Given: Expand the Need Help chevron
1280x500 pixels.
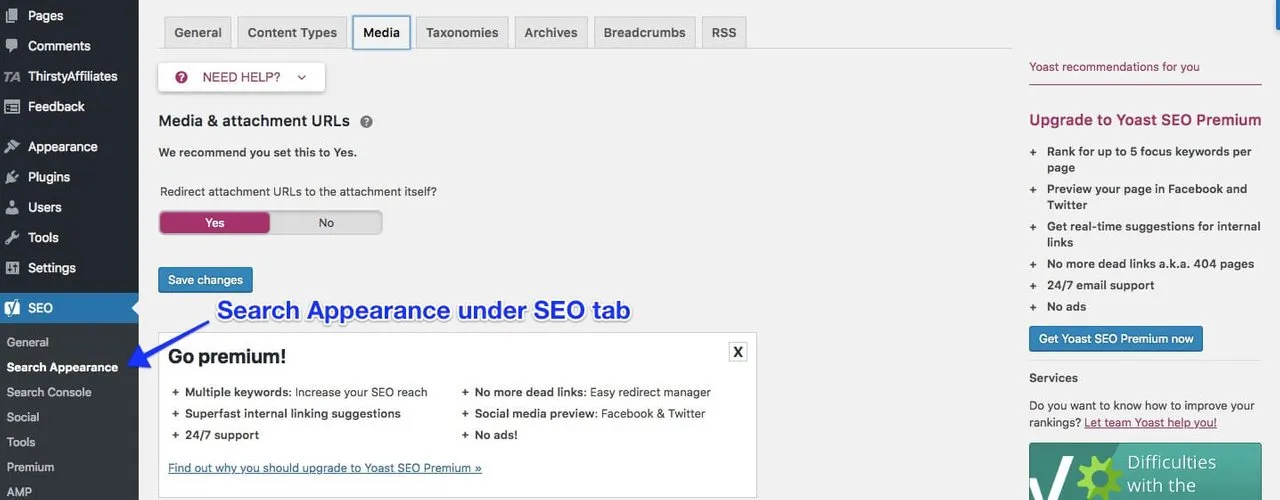Looking at the screenshot, I should [302, 77].
